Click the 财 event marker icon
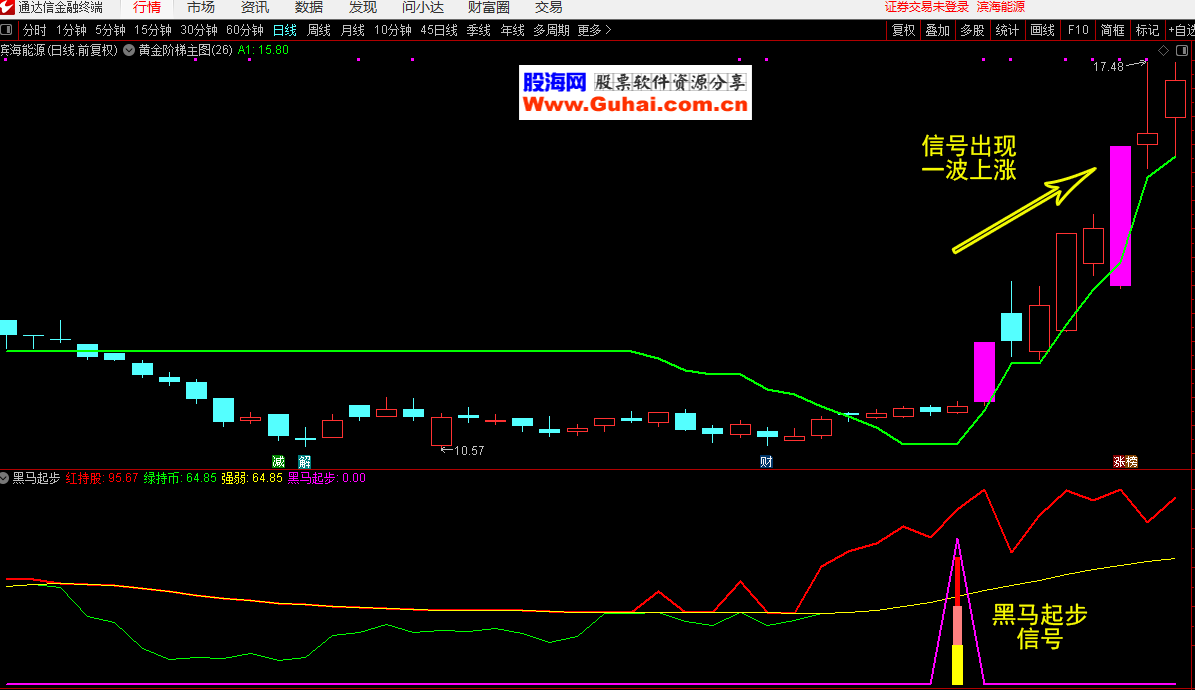The width and height of the screenshot is (1195, 690). click(766, 461)
